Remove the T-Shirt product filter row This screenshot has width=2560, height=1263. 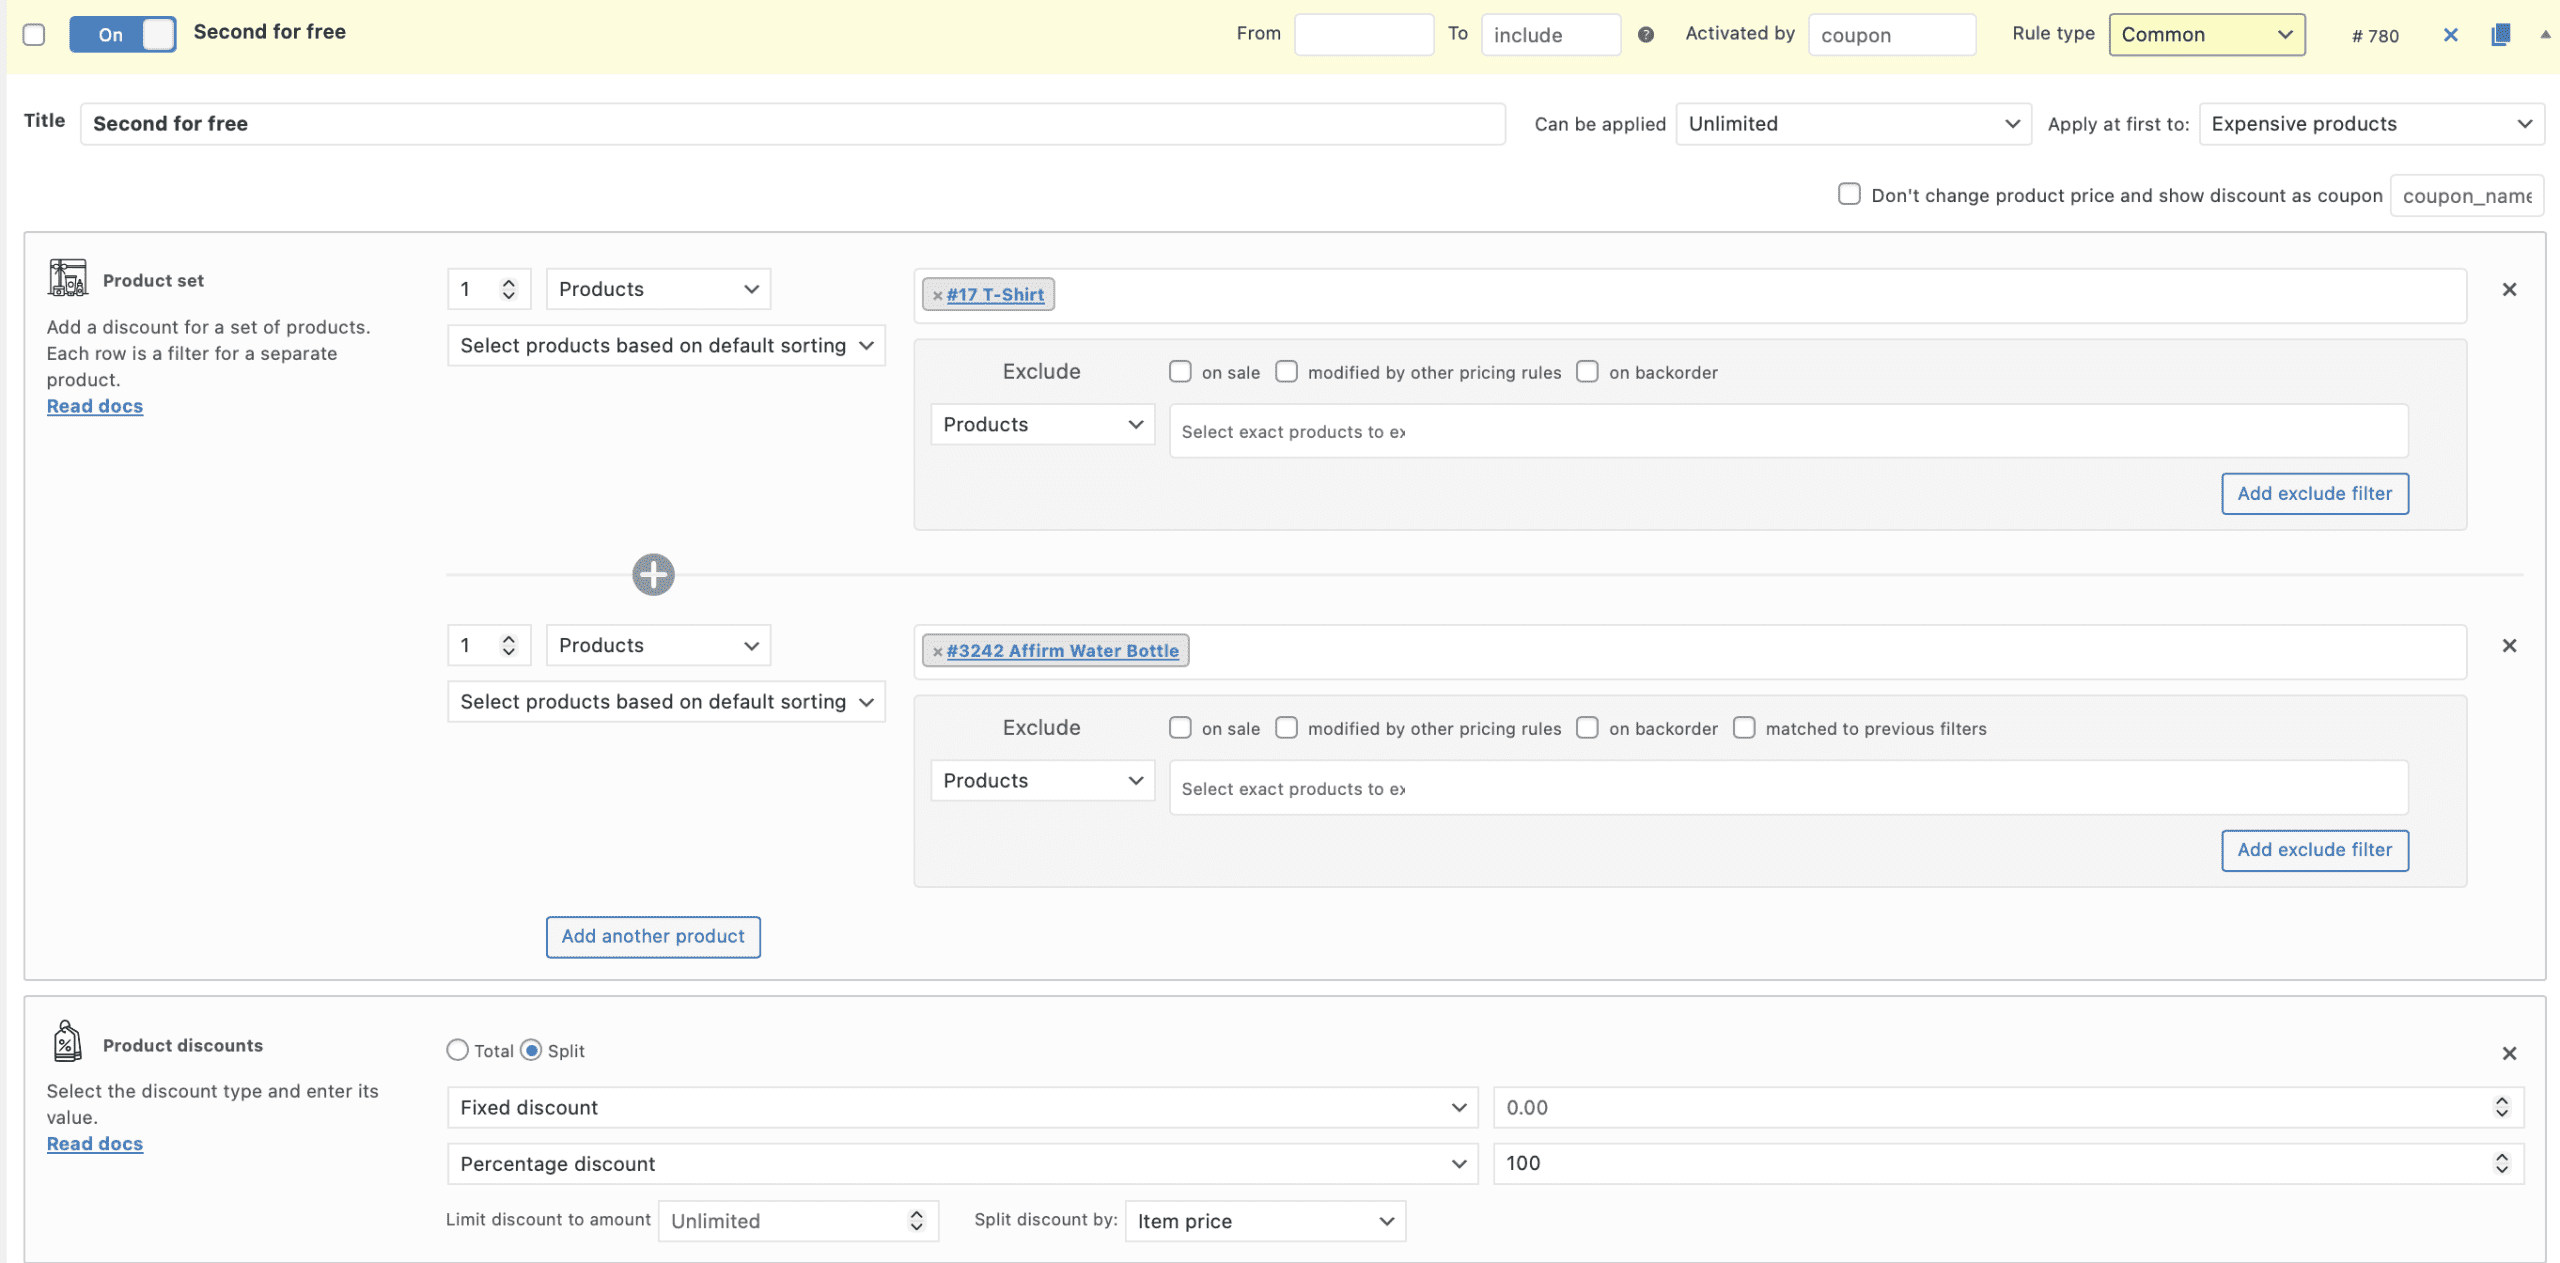coord(2508,290)
